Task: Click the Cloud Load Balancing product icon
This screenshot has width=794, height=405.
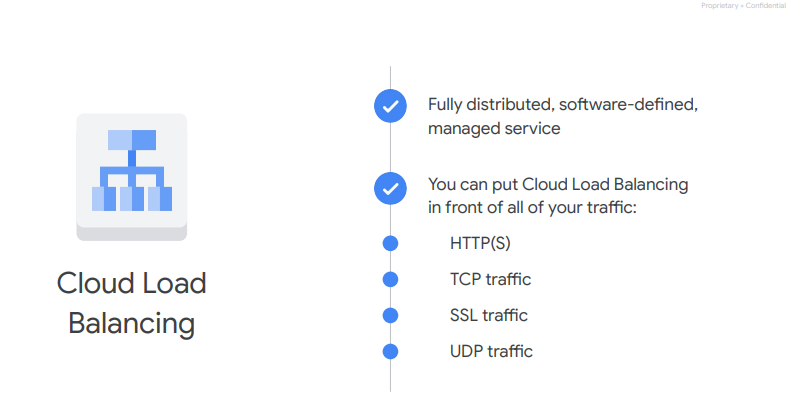Action: coord(131,176)
